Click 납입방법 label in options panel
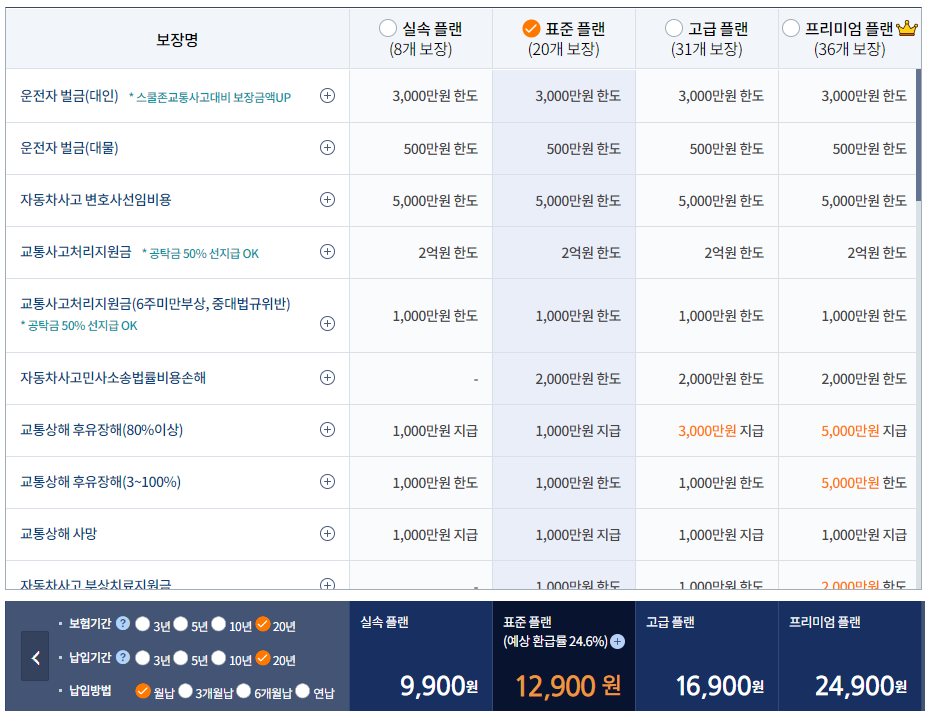 pyautogui.click(x=90, y=690)
